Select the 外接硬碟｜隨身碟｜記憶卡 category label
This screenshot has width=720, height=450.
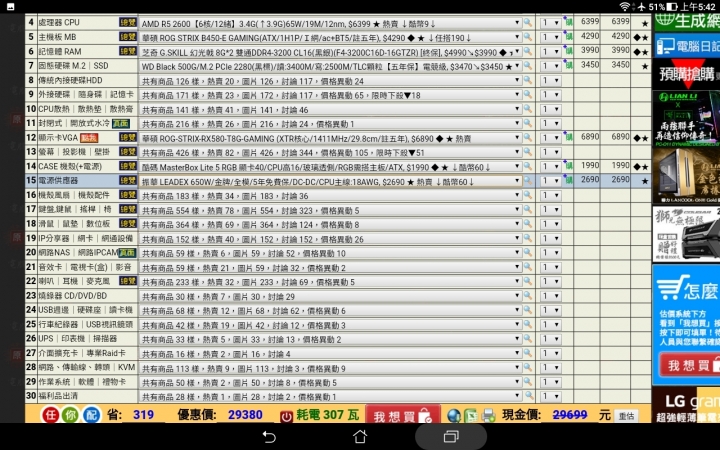86,94
